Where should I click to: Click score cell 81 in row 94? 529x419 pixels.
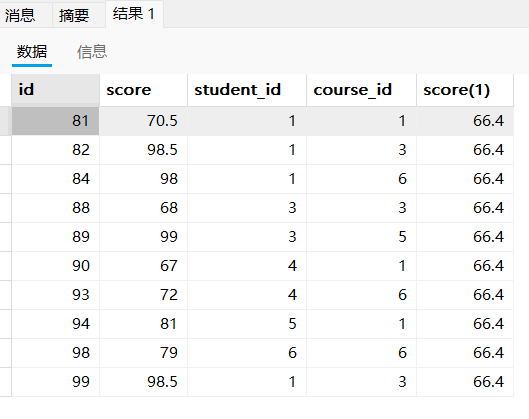143,324
